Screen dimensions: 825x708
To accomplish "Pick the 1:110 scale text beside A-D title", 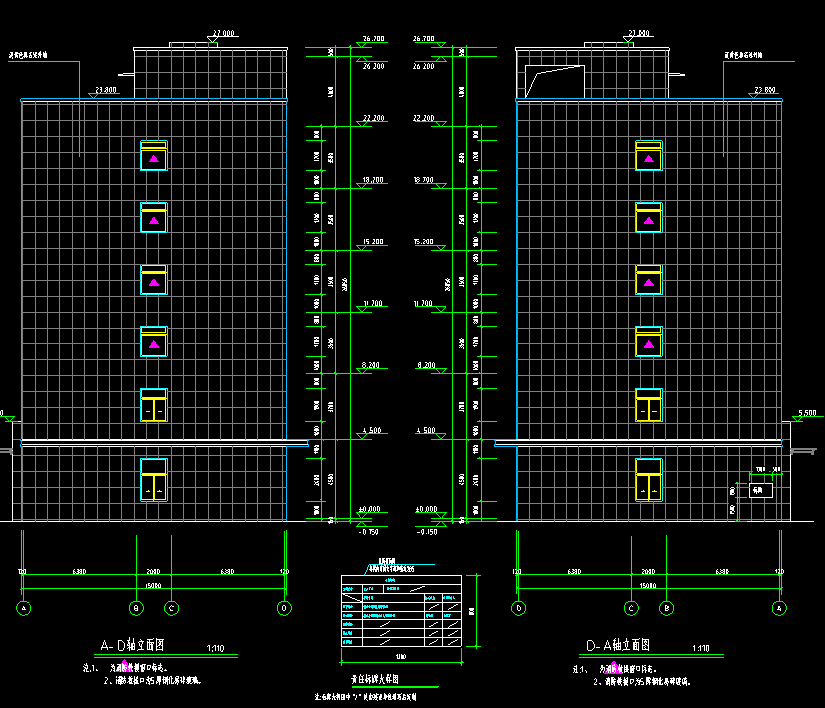I will coord(214,648).
